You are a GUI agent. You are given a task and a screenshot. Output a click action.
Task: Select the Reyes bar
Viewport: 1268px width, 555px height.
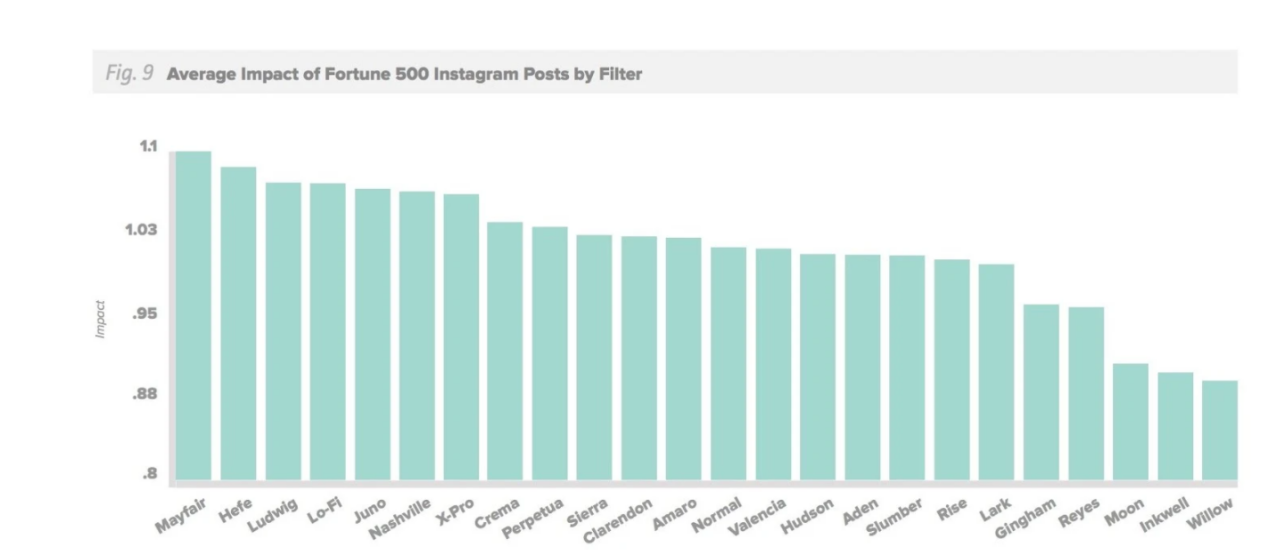click(1086, 393)
